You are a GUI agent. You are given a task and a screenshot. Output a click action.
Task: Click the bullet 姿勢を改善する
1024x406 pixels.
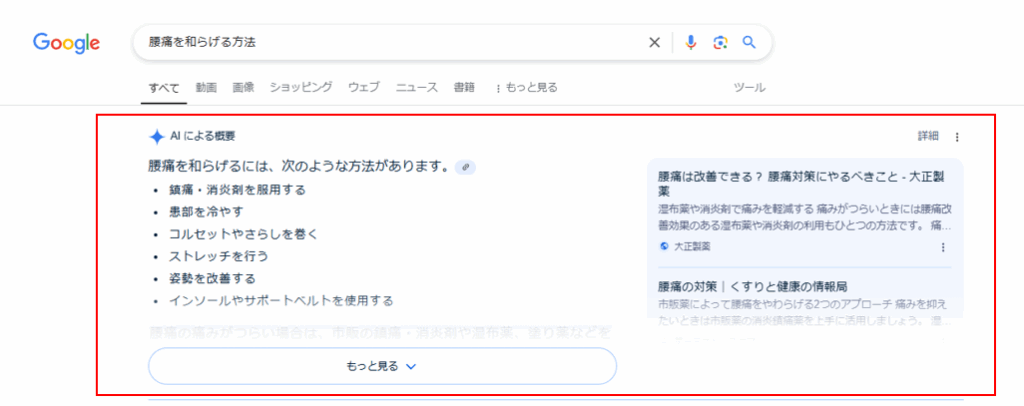(x=212, y=279)
